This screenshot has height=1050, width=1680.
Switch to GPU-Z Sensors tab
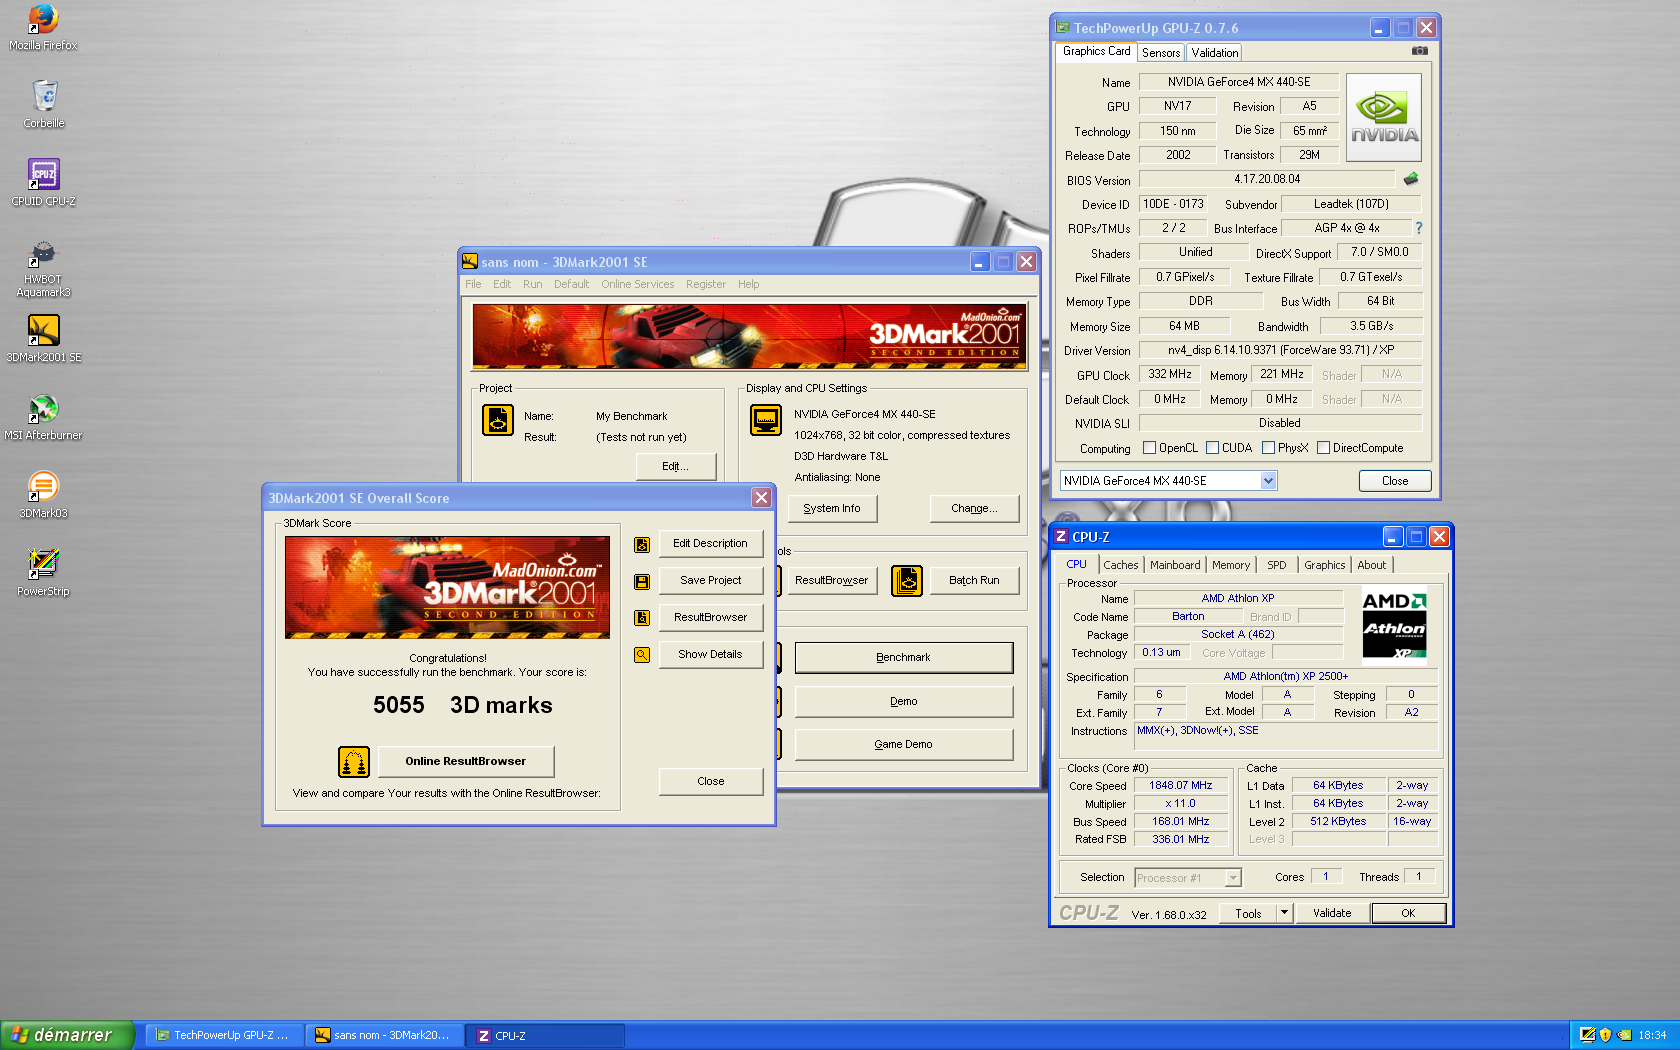[x=1161, y=53]
